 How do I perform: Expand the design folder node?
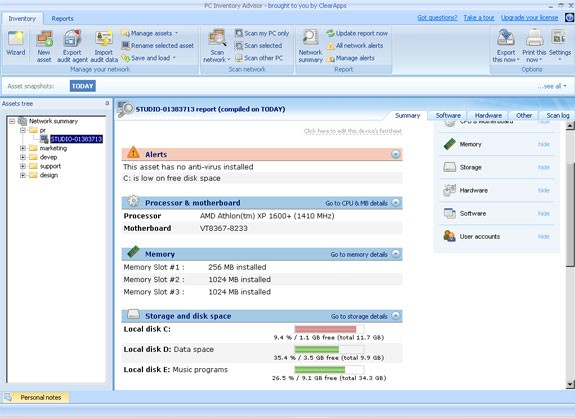click(23, 175)
